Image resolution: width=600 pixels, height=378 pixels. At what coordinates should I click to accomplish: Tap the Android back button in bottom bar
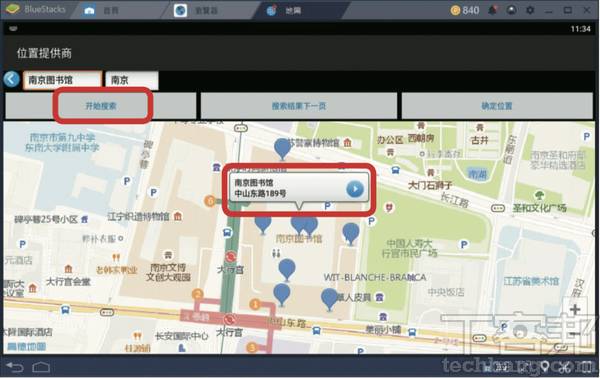pyautogui.click(x=15, y=368)
